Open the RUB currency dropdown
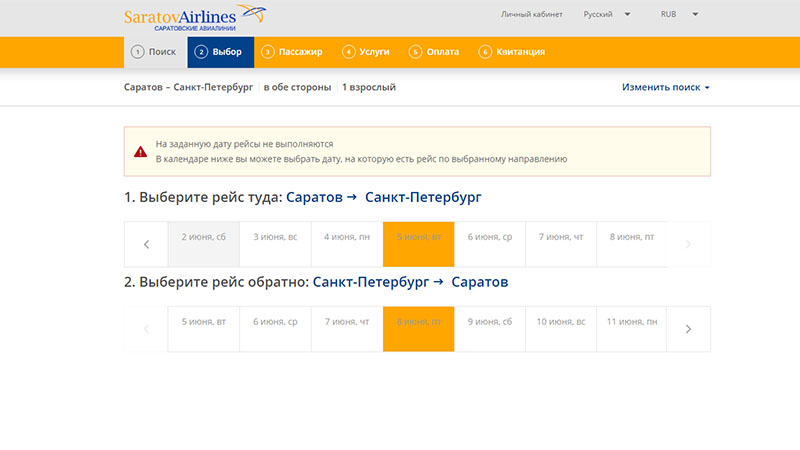 [x=679, y=15]
